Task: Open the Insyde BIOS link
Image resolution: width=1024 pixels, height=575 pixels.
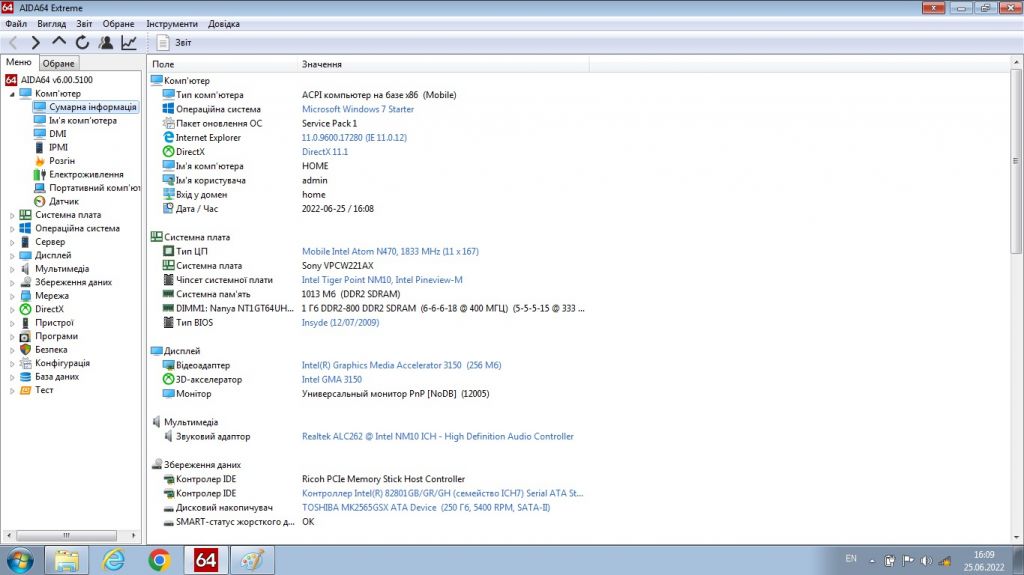Action: pyautogui.click(x=340, y=323)
